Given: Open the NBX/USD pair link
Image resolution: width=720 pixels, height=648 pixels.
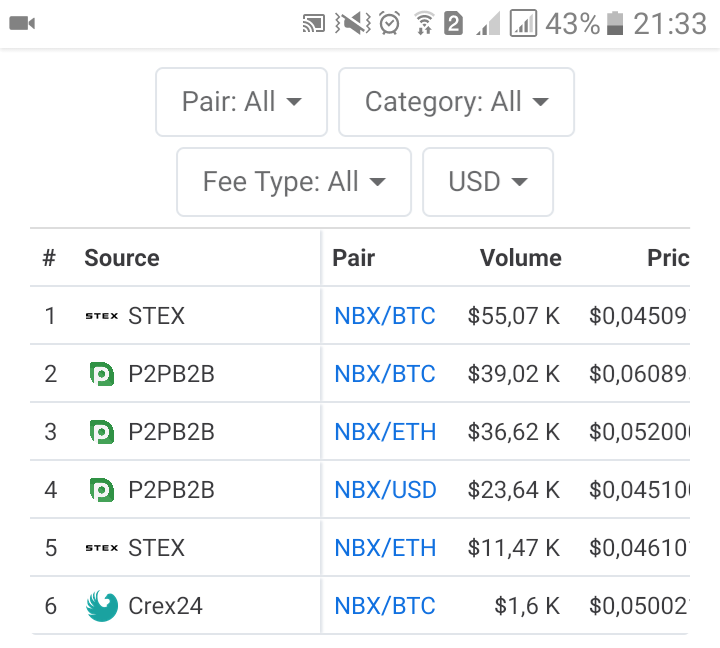Looking at the screenshot, I should point(386,490).
